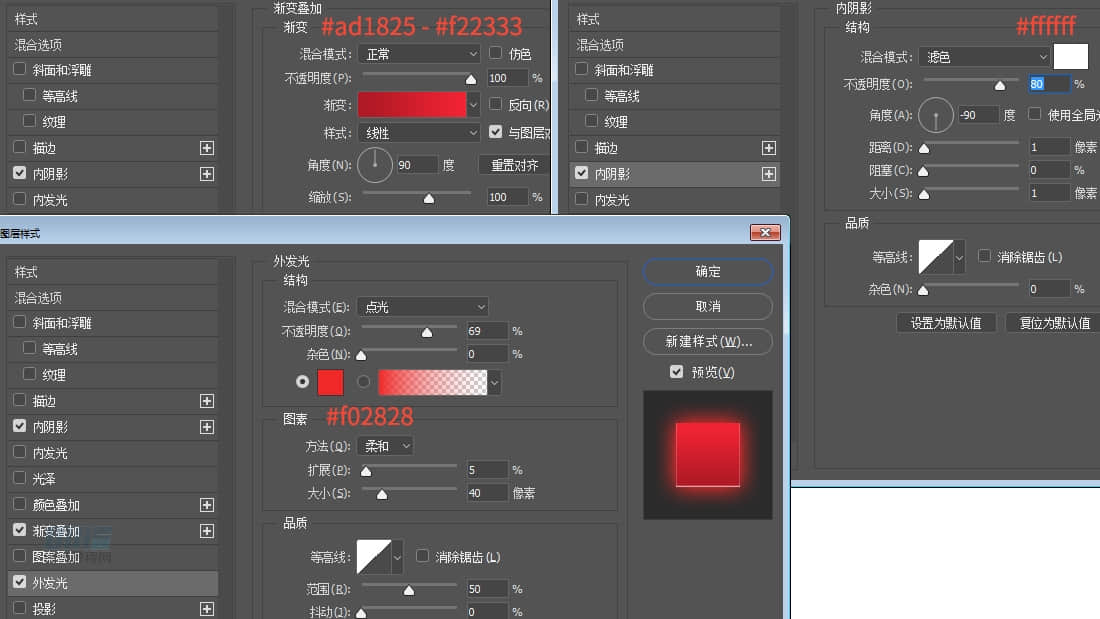Open the white inner shadow color swatch
The height and width of the screenshot is (619, 1100).
pos(1071,56)
